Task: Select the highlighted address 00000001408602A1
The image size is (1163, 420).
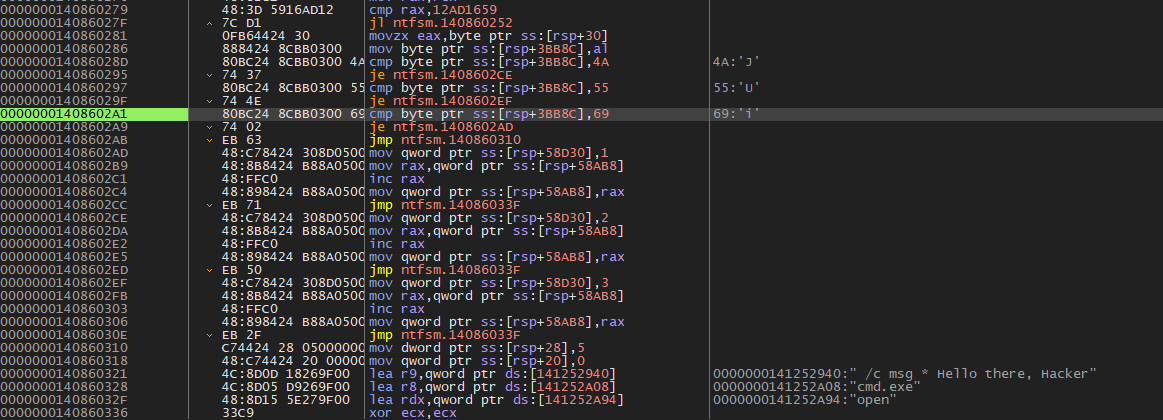Action: [65, 114]
